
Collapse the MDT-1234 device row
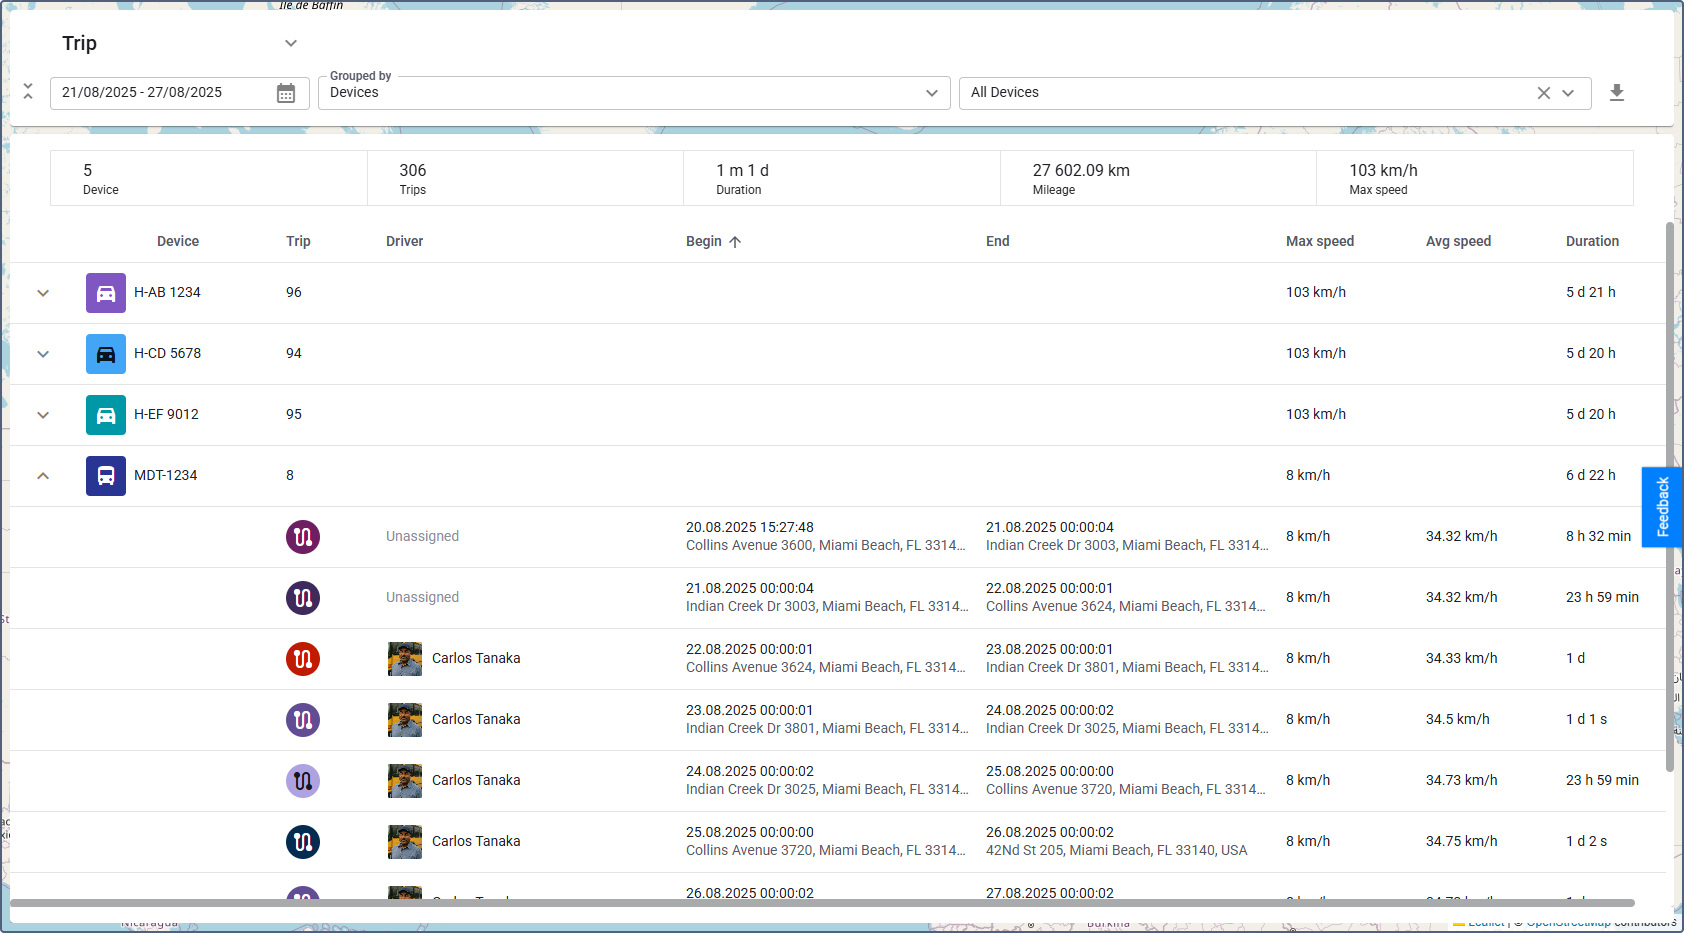click(x=43, y=476)
